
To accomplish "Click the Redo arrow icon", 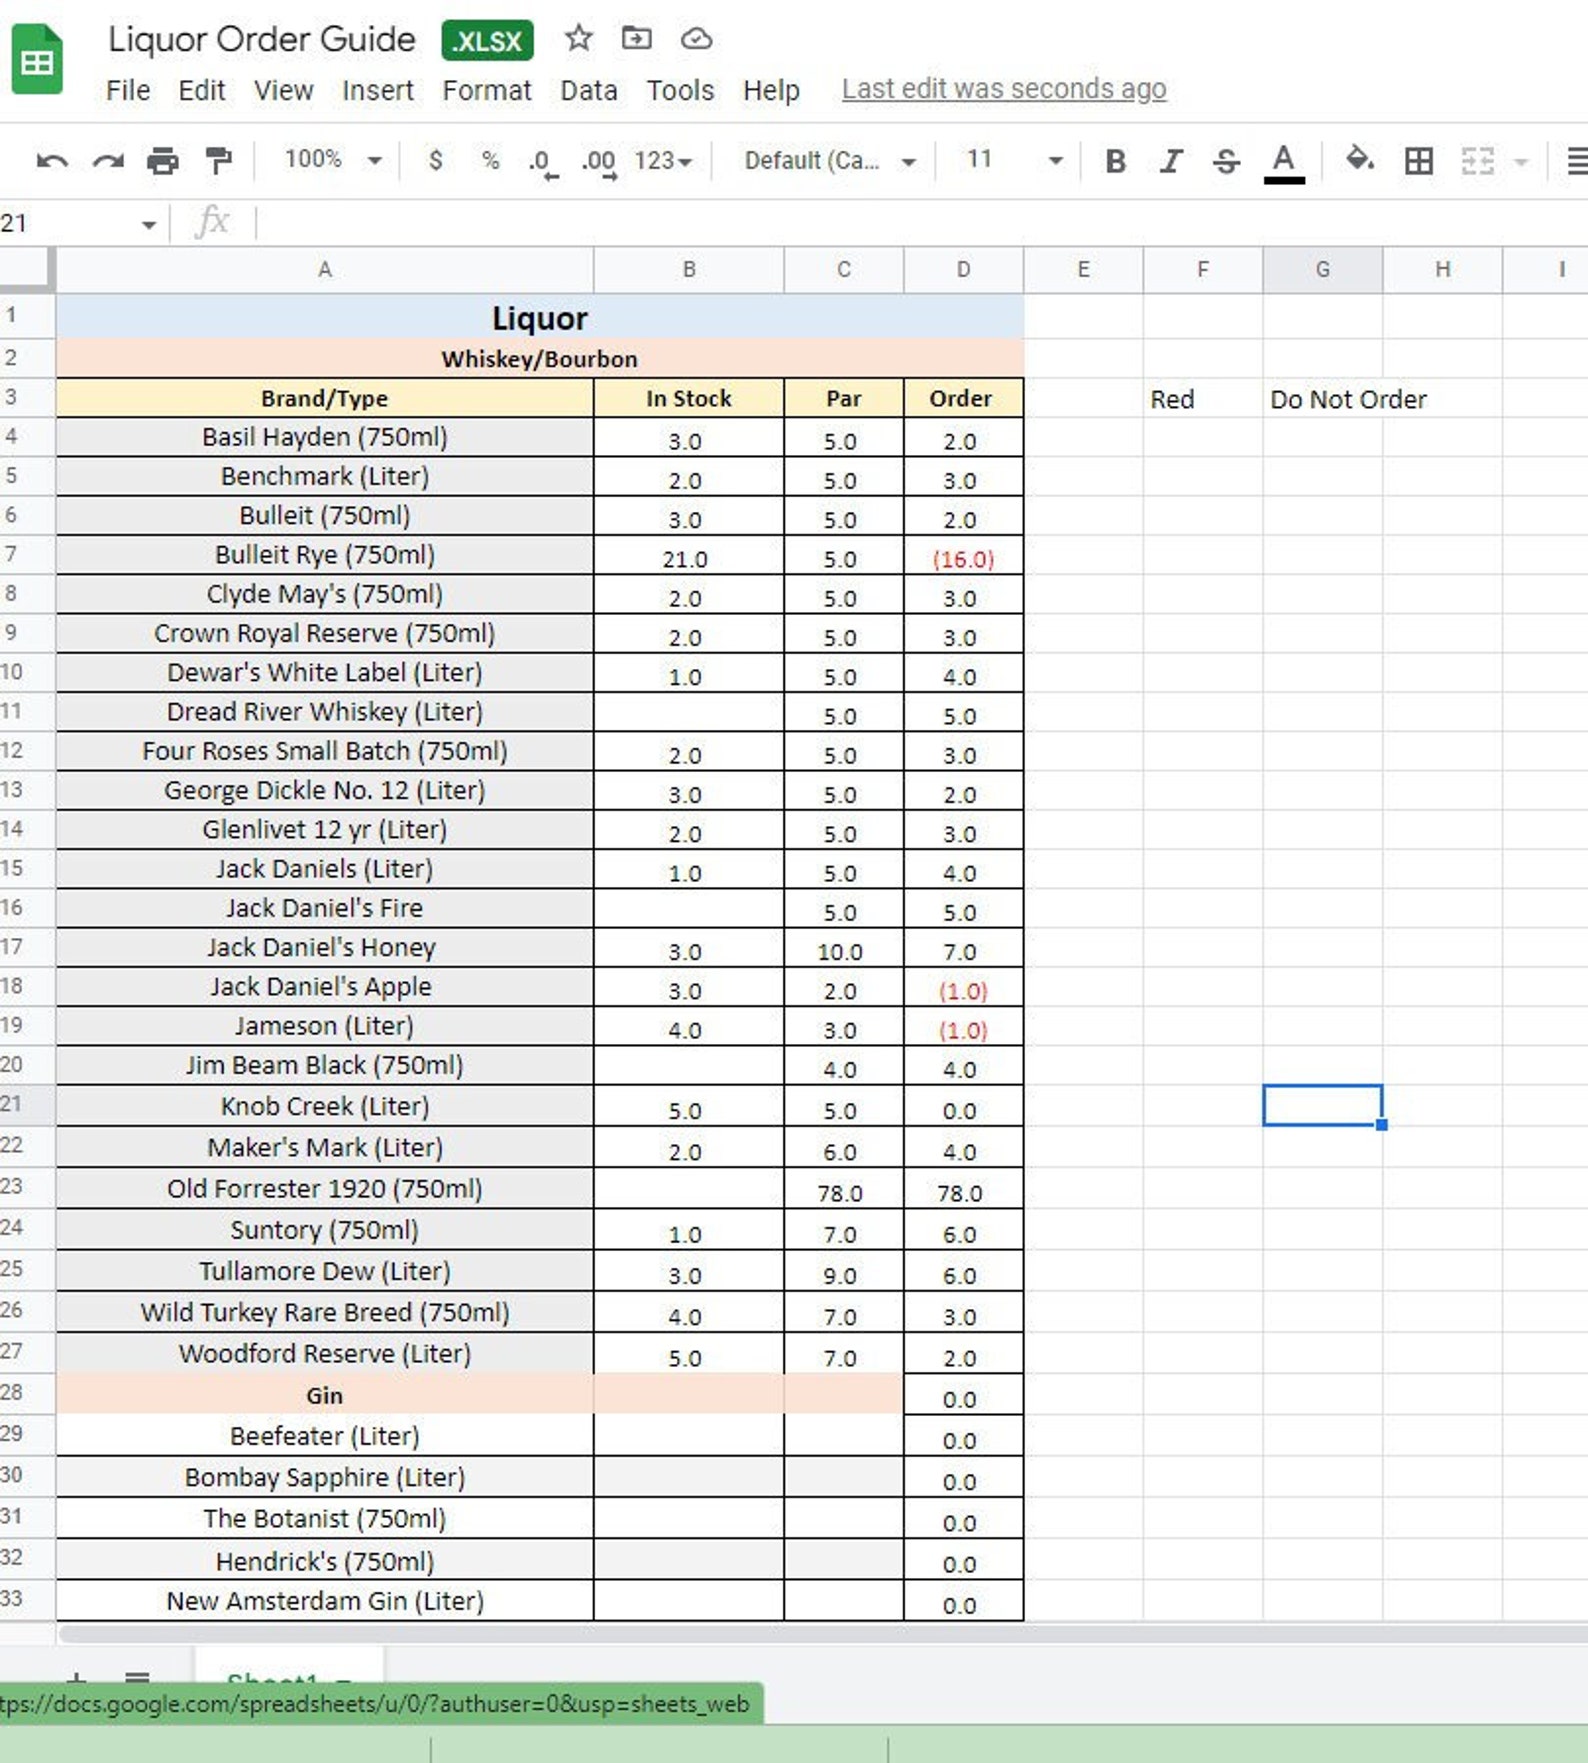I will 108,160.
